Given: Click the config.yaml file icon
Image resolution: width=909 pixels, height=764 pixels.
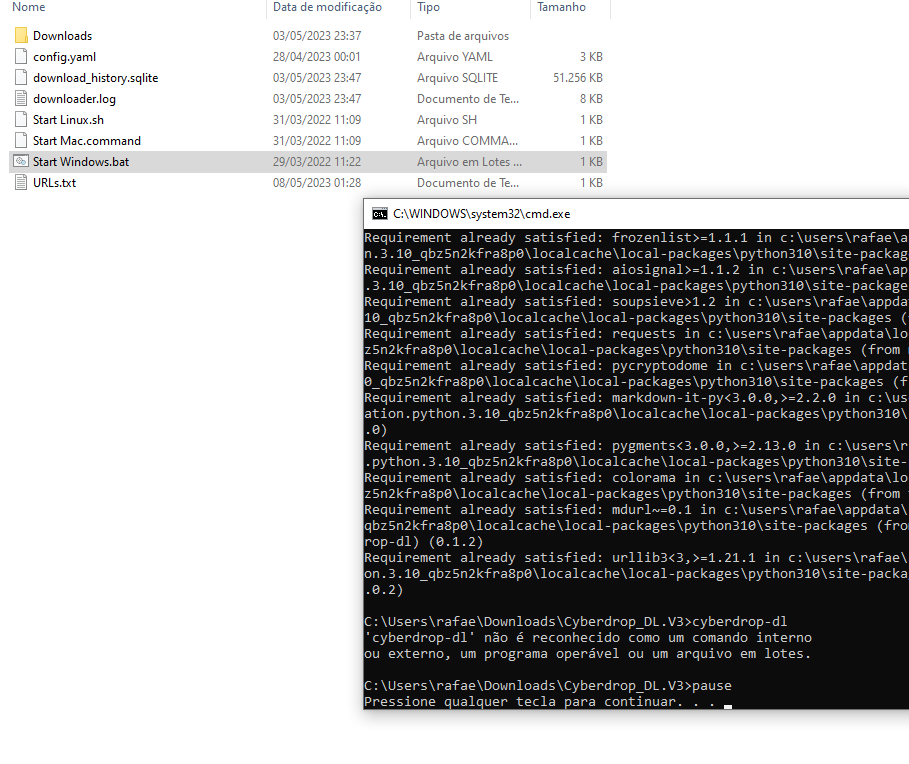Looking at the screenshot, I should 21,56.
